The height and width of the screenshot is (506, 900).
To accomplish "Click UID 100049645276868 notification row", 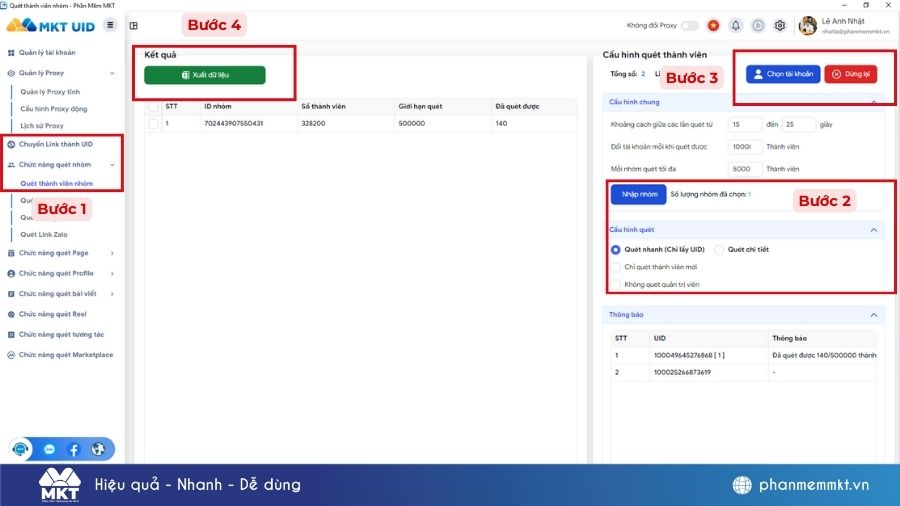I will coord(744,356).
